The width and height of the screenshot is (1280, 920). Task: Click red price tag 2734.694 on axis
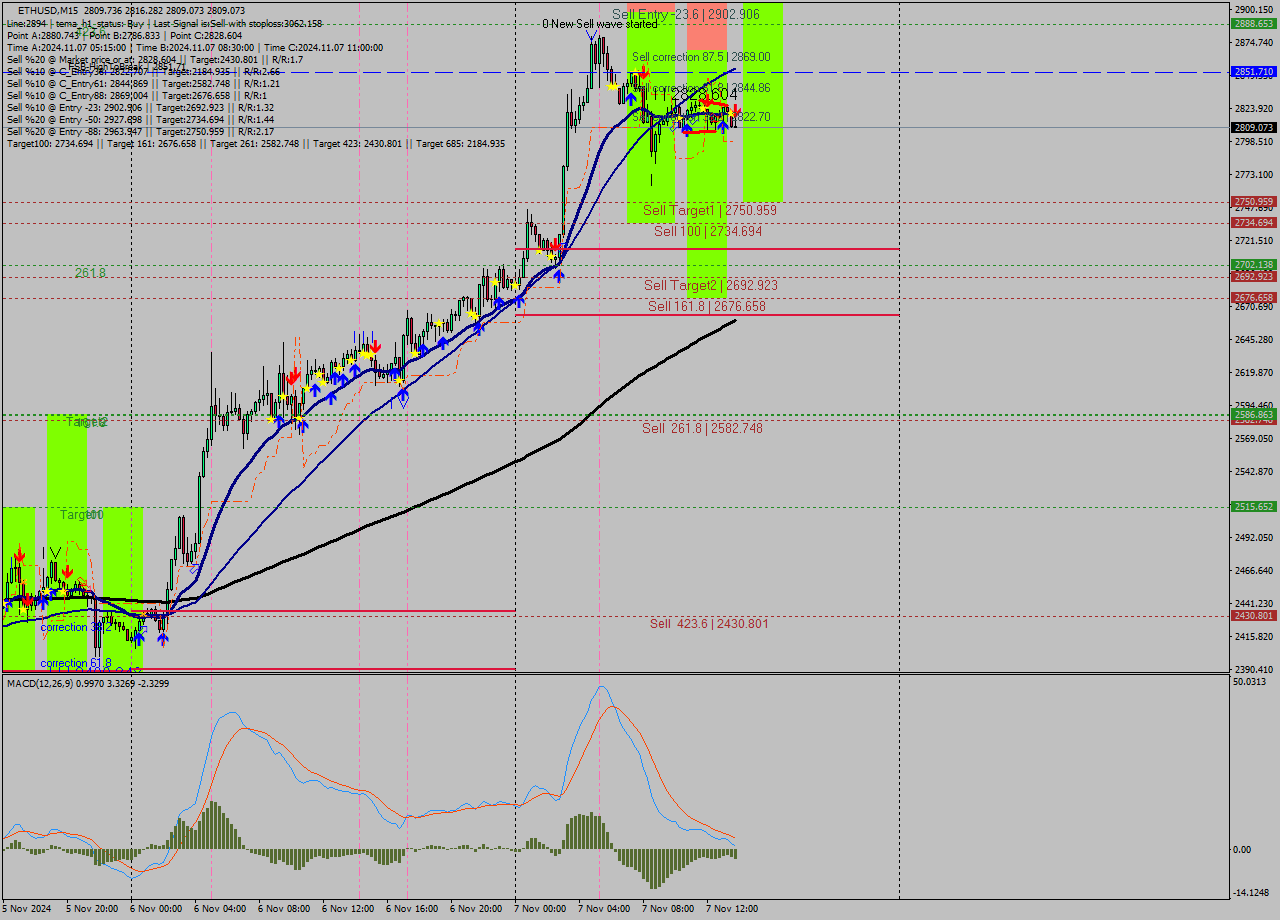(x=1253, y=223)
